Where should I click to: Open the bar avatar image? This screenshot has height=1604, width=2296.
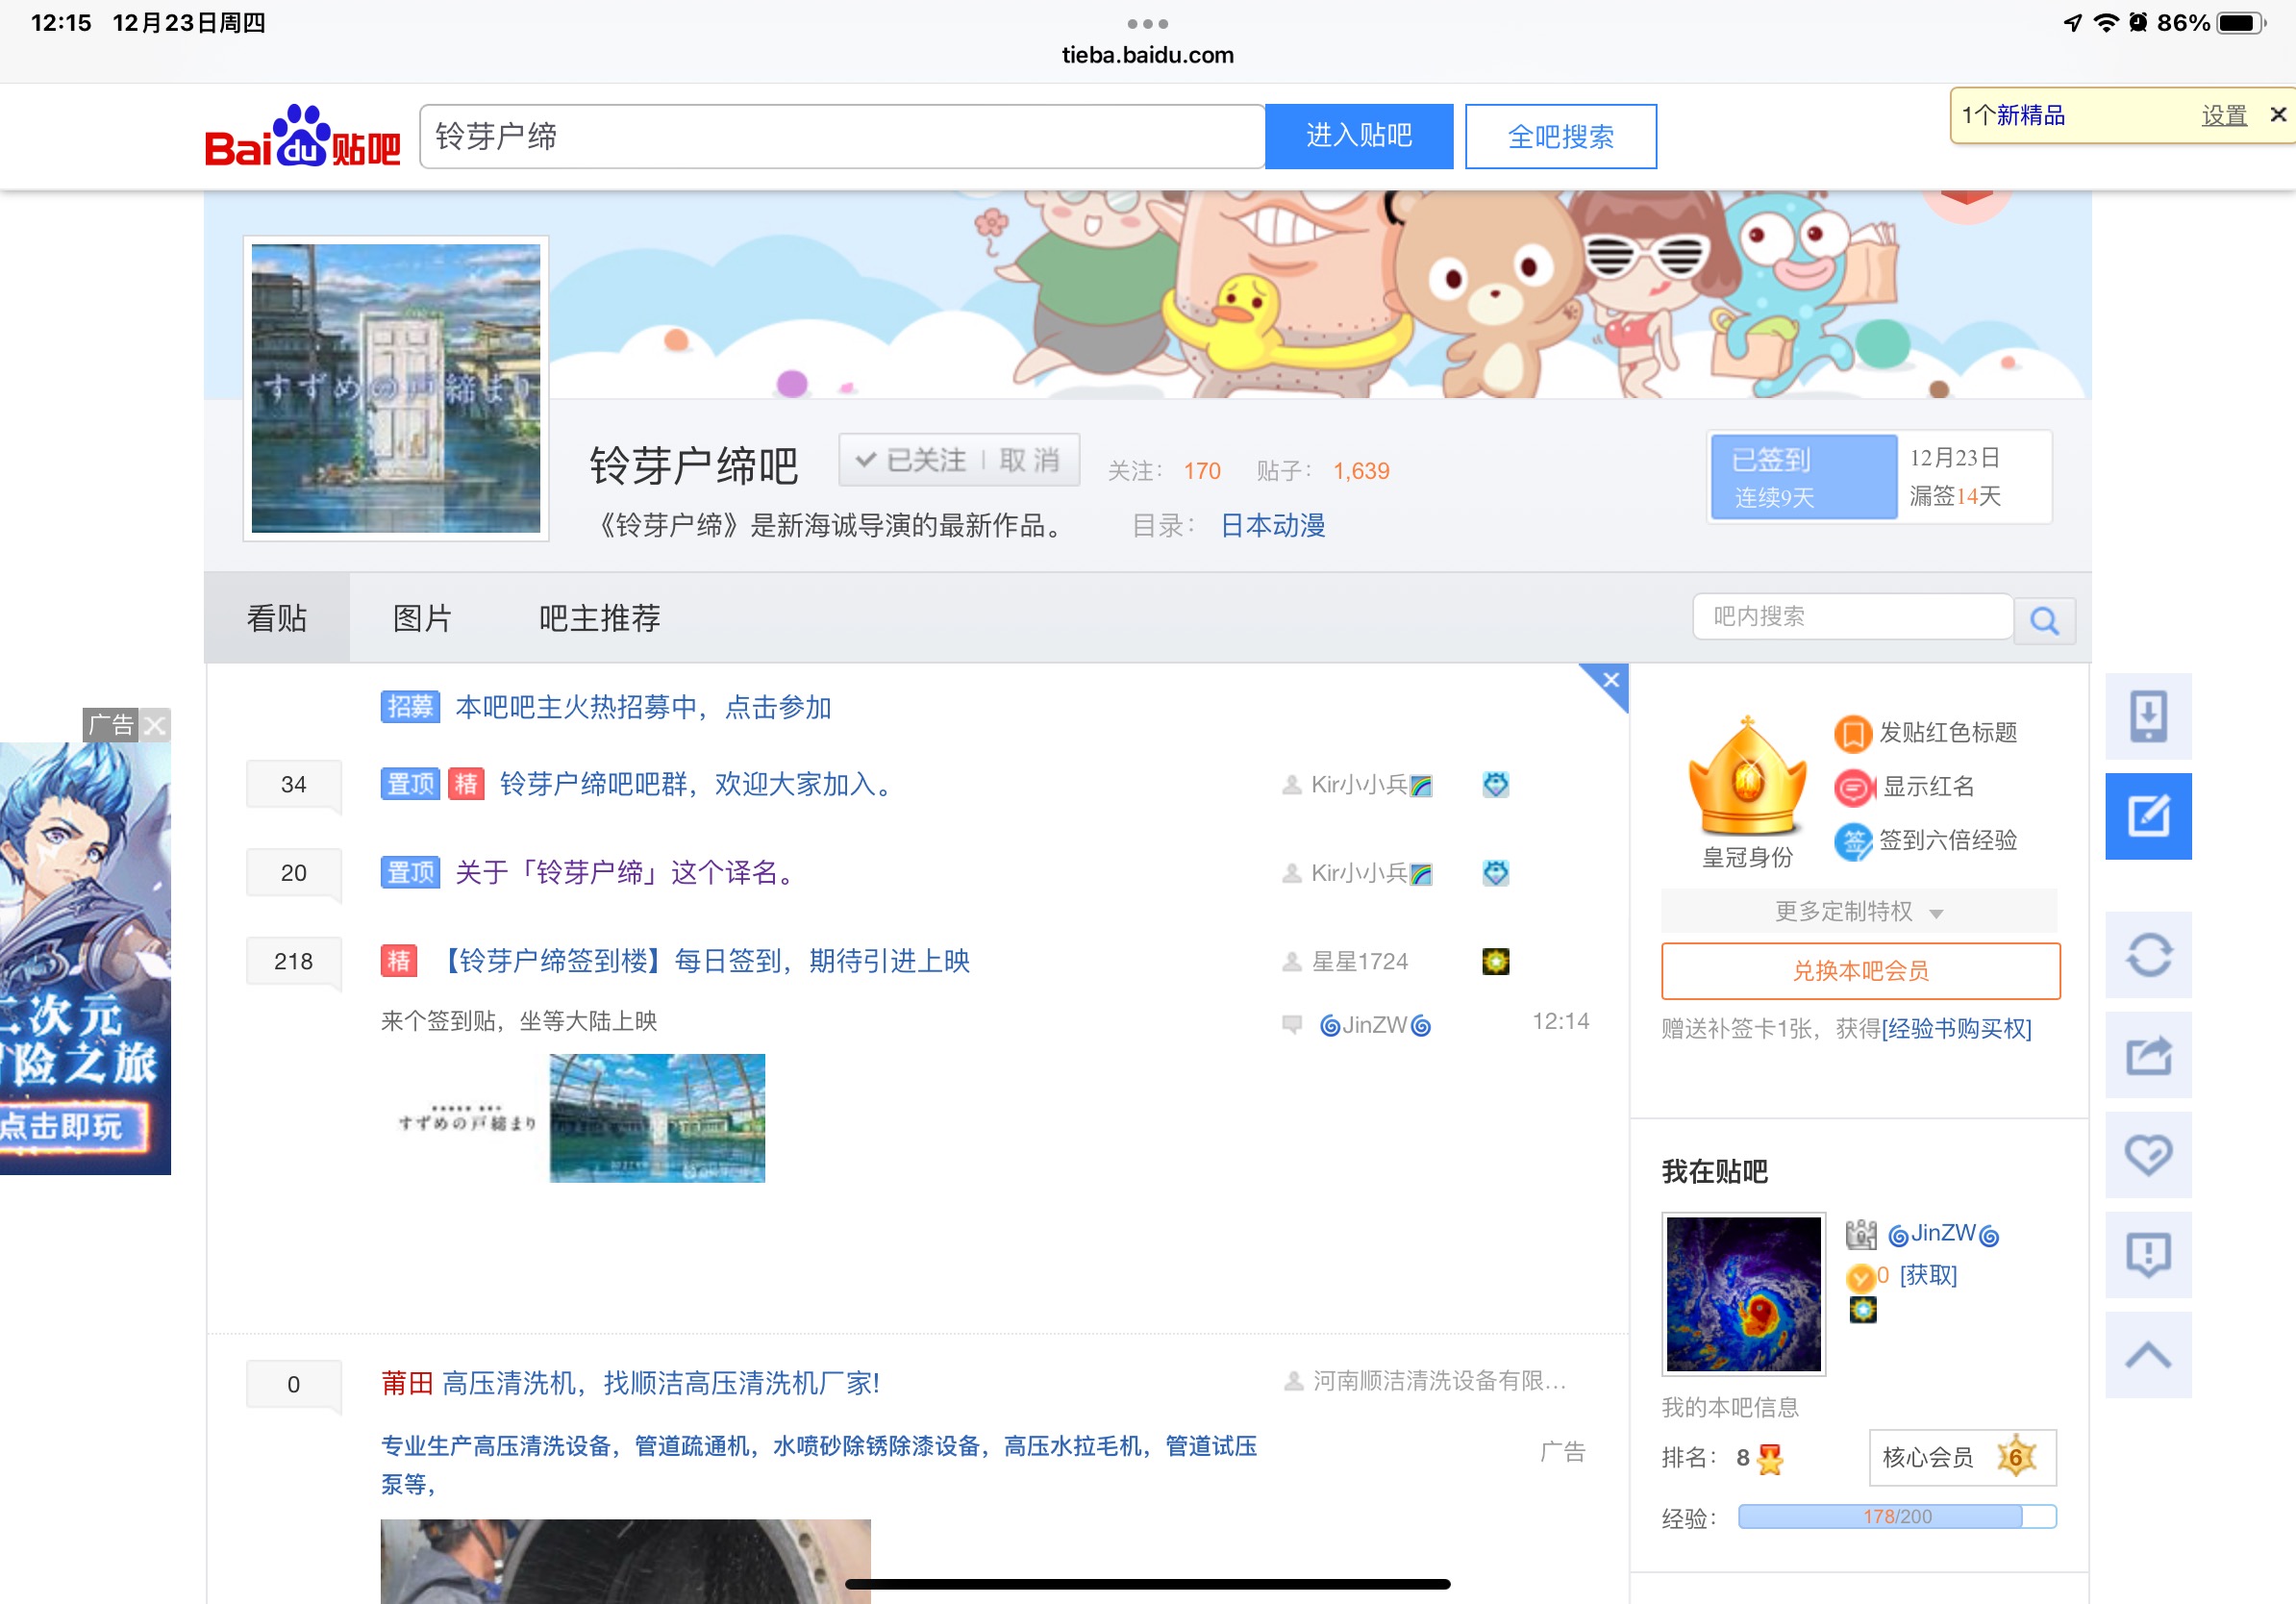coord(395,388)
